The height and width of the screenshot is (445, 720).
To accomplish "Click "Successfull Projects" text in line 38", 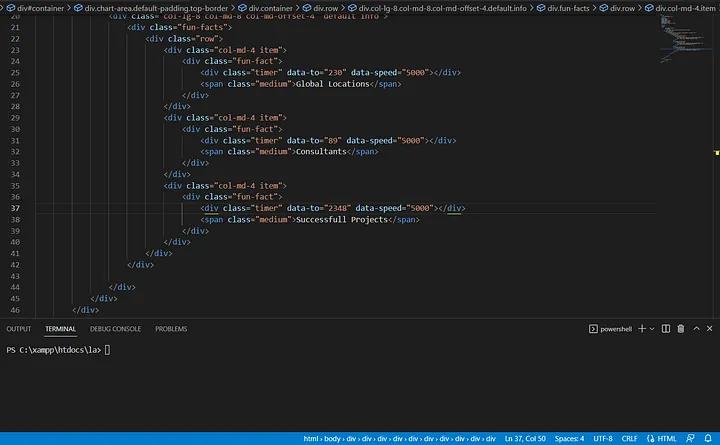I will point(342,220).
